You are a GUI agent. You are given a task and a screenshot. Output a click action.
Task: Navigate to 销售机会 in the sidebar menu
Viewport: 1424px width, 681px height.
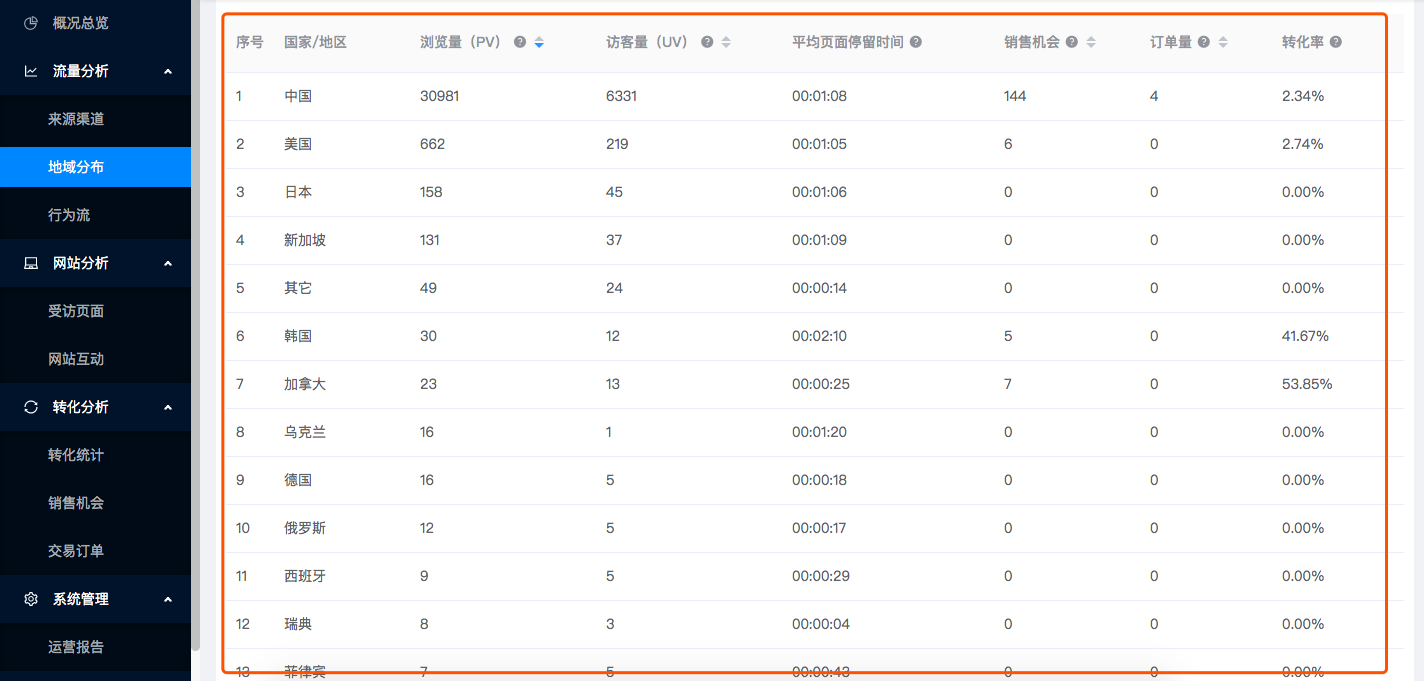point(76,503)
